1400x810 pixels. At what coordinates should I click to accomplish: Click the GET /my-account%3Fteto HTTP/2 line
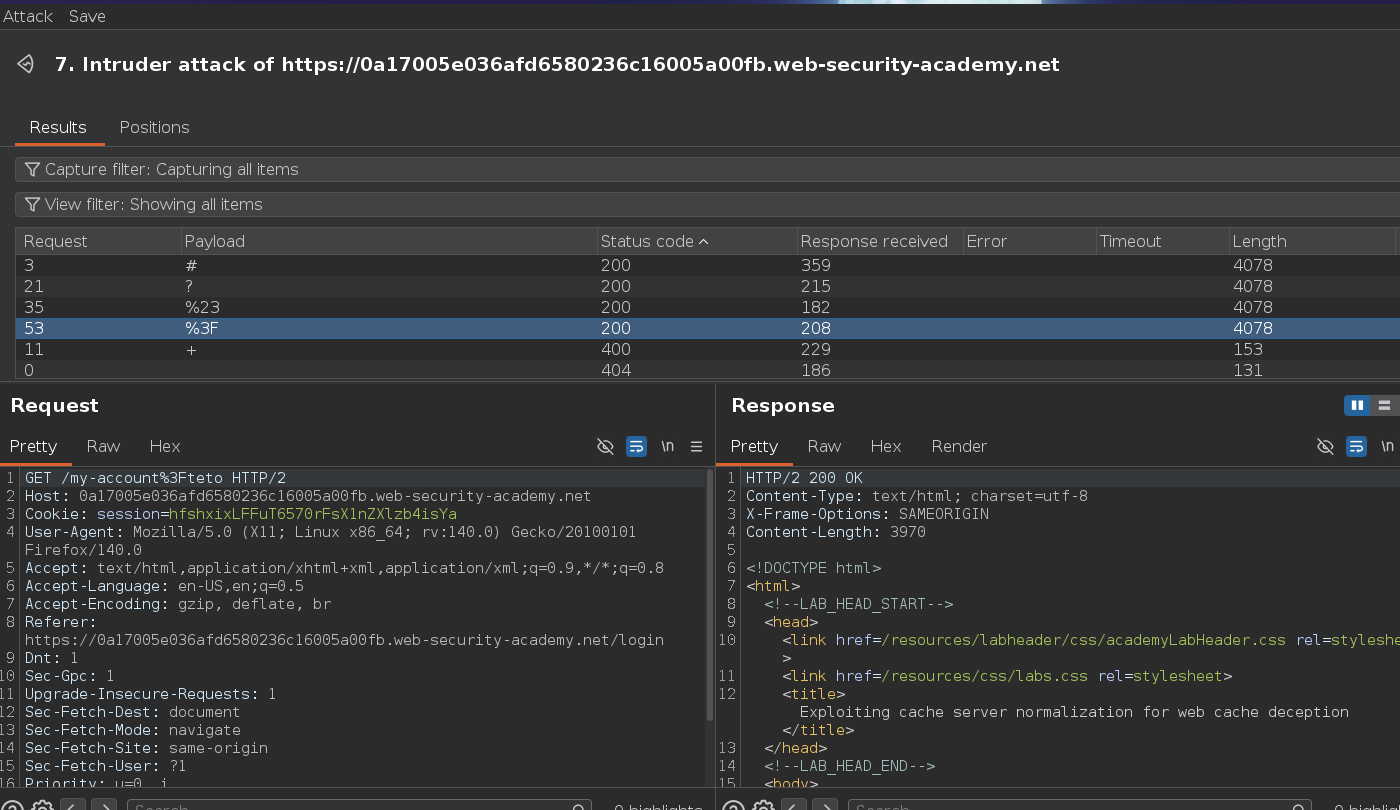155,478
